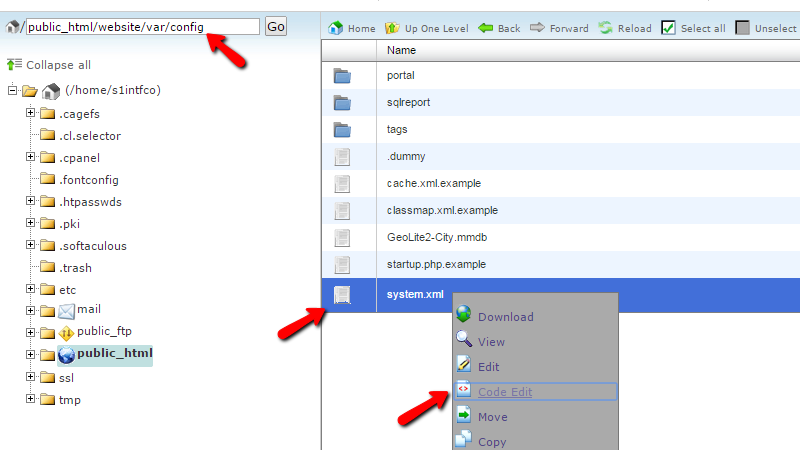800x450 pixels.
Task: Expand the .cpanel folder node
Action: tap(31, 157)
